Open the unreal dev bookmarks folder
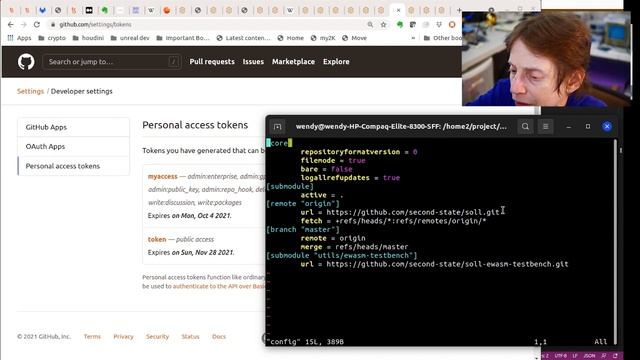Image resolution: width=640 pixels, height=360 pixels. click(x=130, y=38)
